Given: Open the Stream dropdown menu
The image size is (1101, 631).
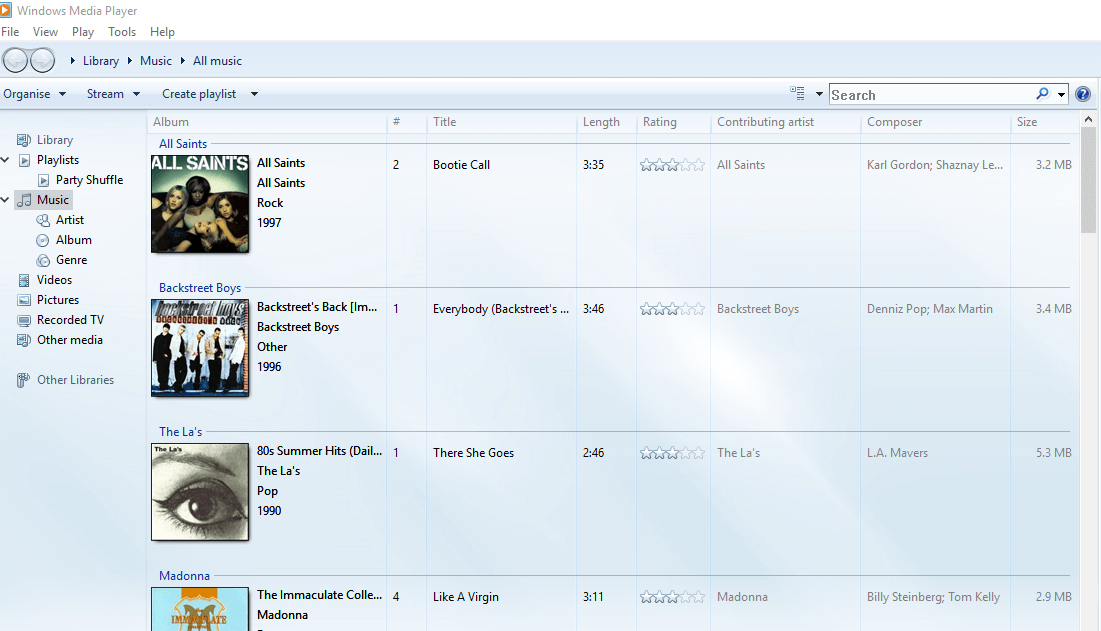Looking at the screenshot, I should (x=113, y=94).
